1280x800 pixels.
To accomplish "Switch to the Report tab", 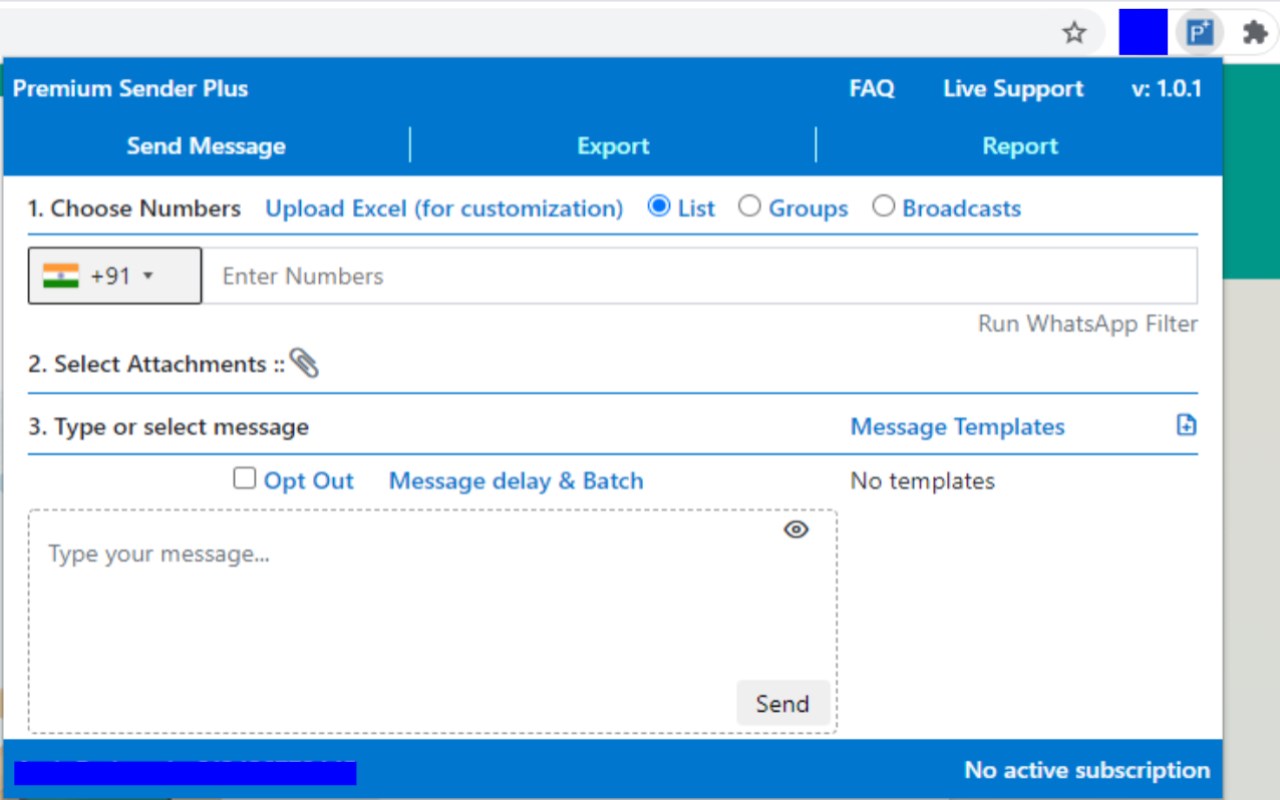I will point(1020,146).
